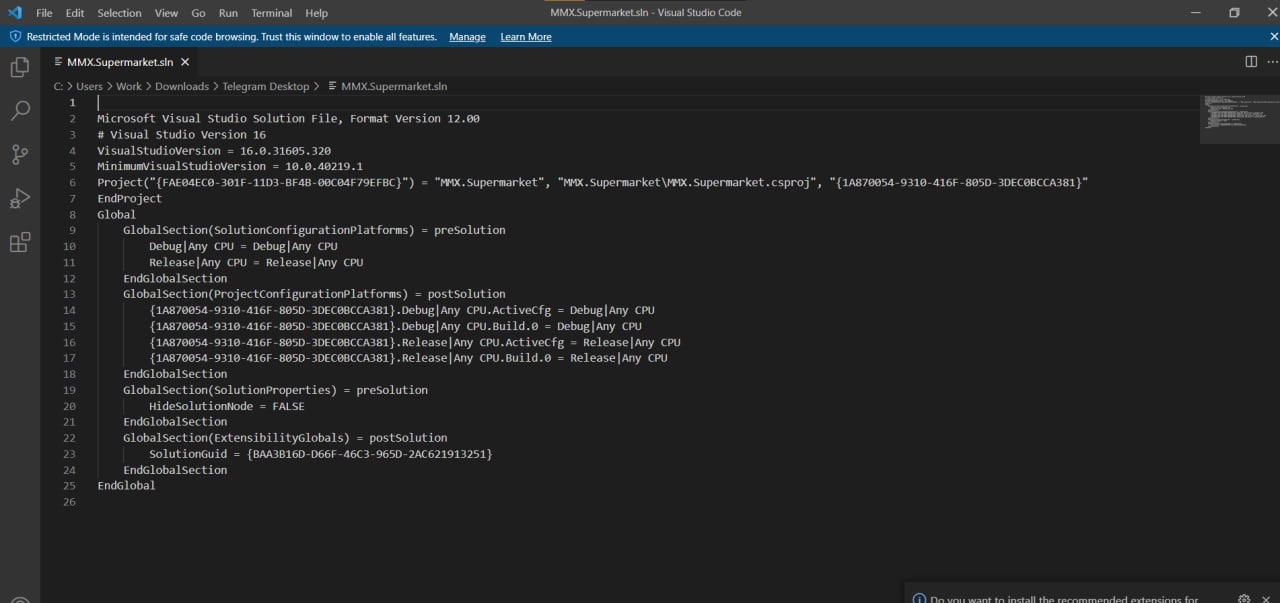
Task: Open the Terminal menu
Action: [271, 13]
